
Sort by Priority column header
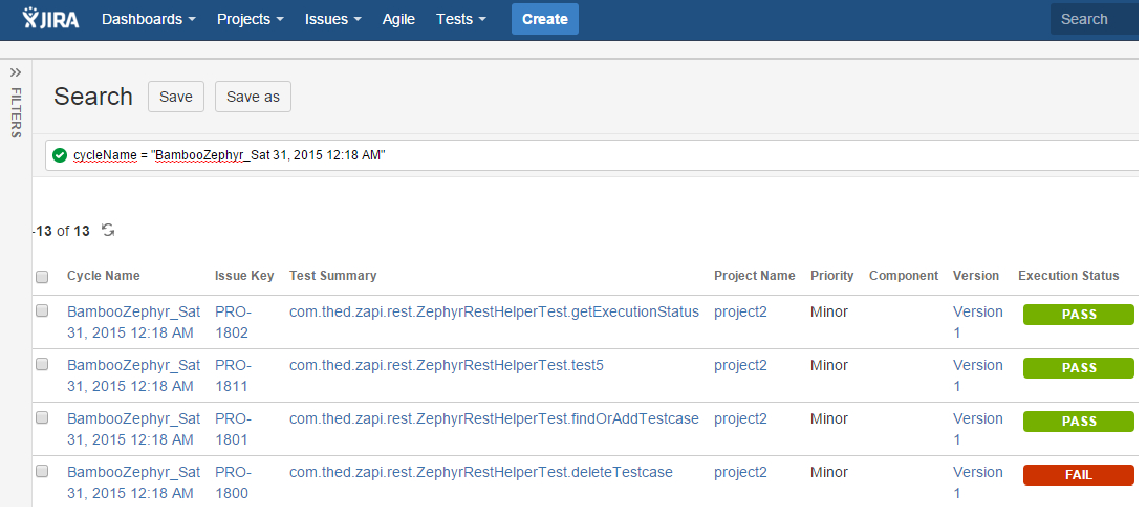[x=832, y=275]
